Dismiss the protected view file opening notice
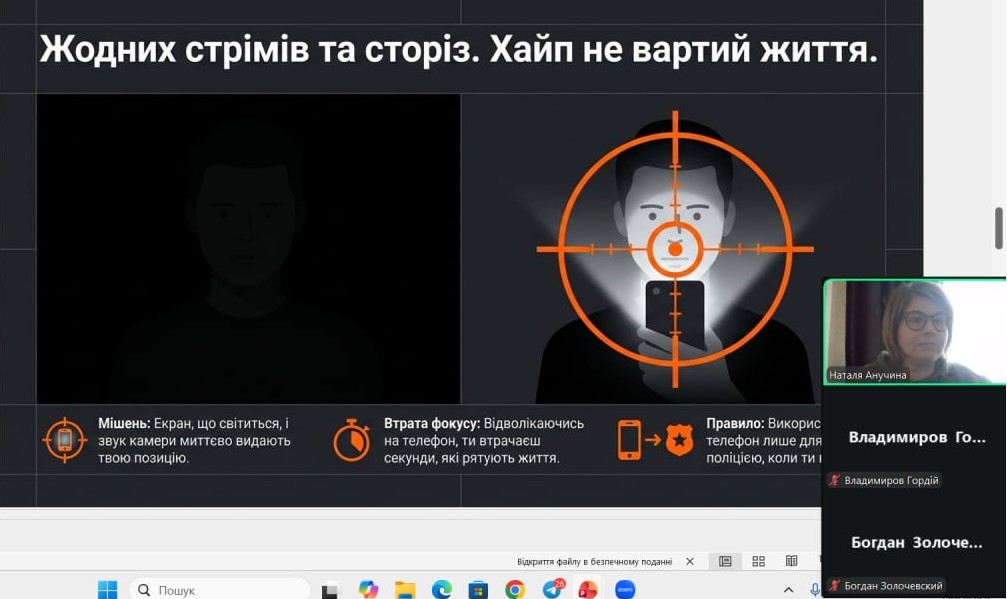 coord(690,561)
